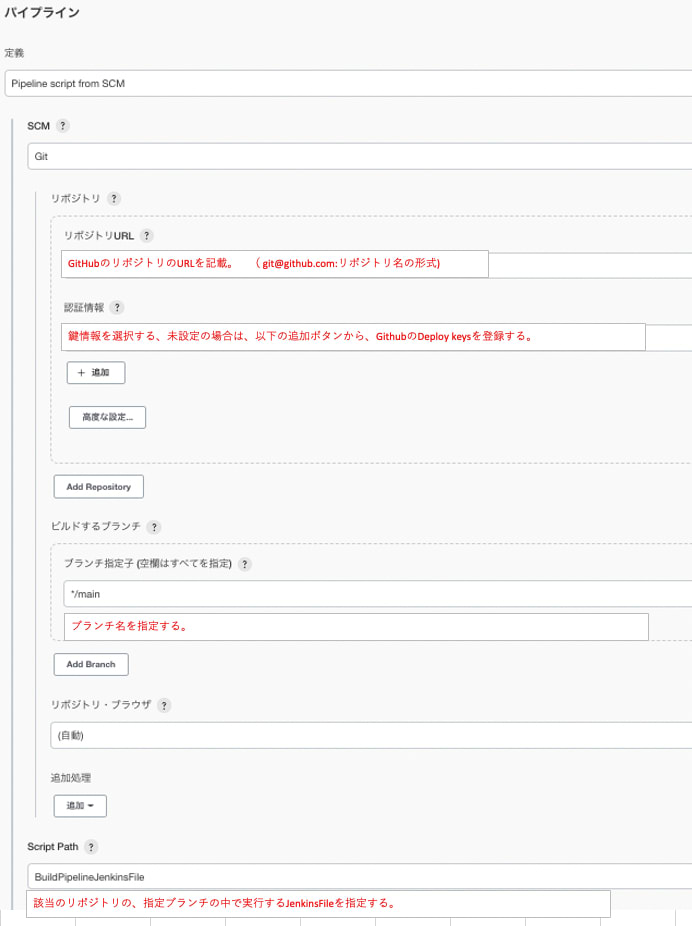Focus the branch specifier field containing */main
The image size is (692, 926).
[x=378, y=594]
